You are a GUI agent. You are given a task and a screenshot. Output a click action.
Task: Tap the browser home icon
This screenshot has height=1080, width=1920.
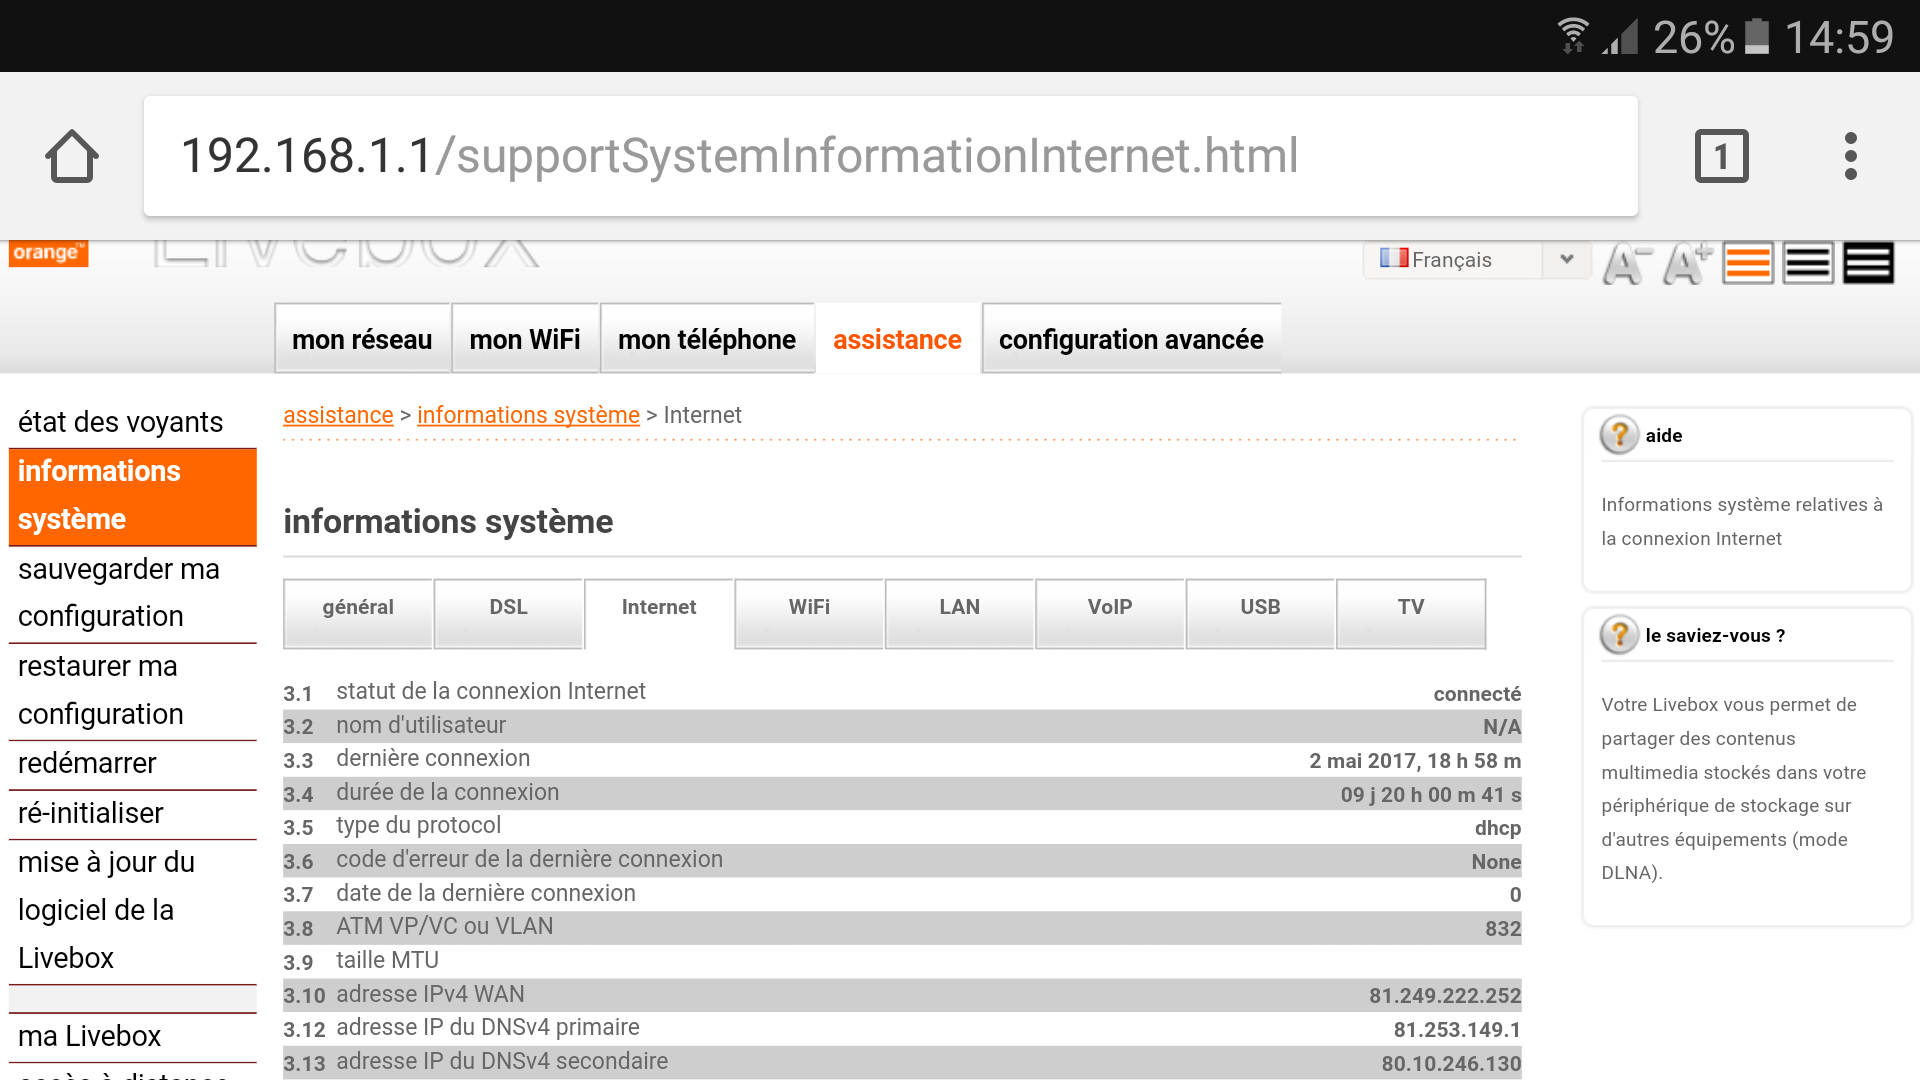click(70, 156)
